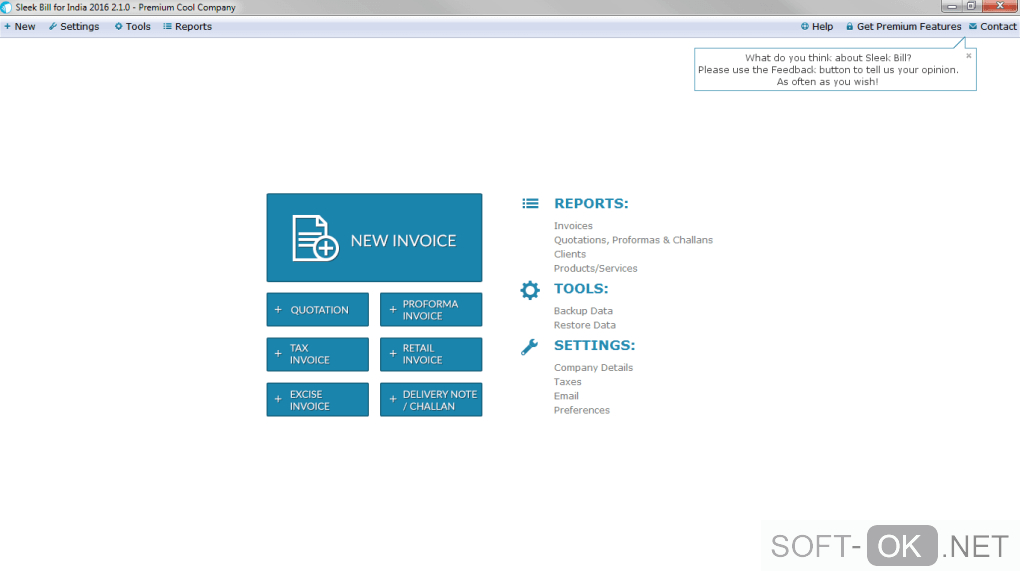This screenshot has height=571, width=1020.
Task: Click the SETTINGS: heading
Action: click(594, 345)
